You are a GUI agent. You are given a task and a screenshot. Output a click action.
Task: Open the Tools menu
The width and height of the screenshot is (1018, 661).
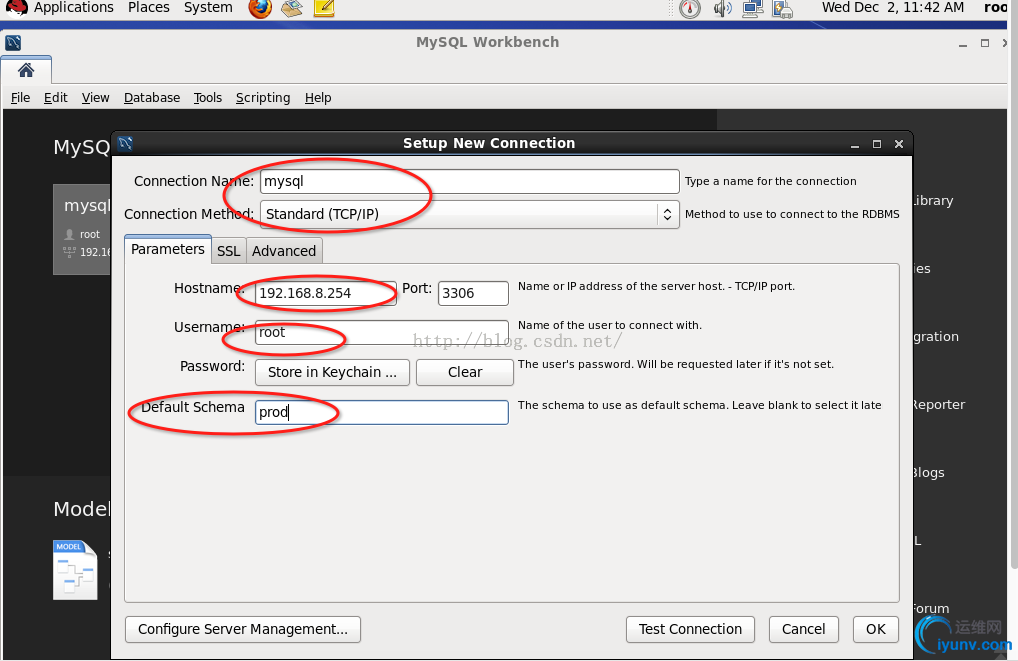(208, 97)
